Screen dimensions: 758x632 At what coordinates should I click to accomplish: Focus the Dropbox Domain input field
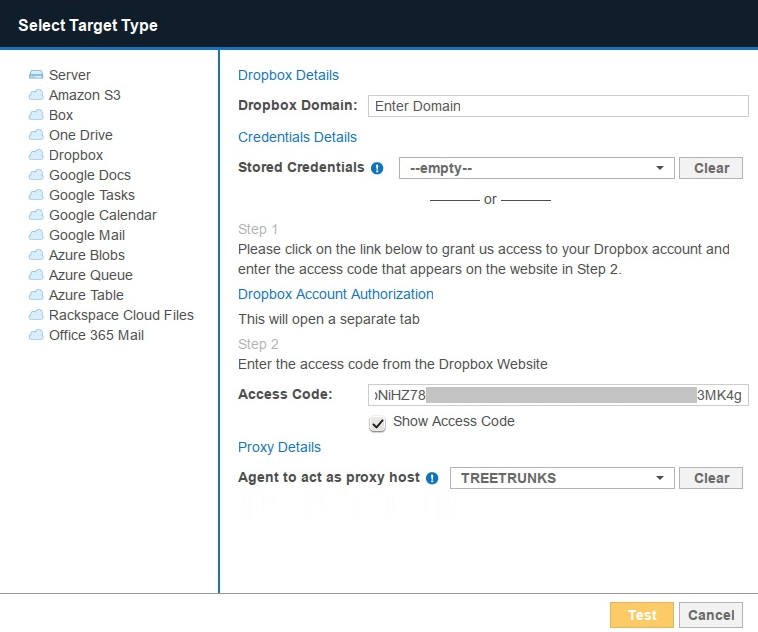(558, 106)
